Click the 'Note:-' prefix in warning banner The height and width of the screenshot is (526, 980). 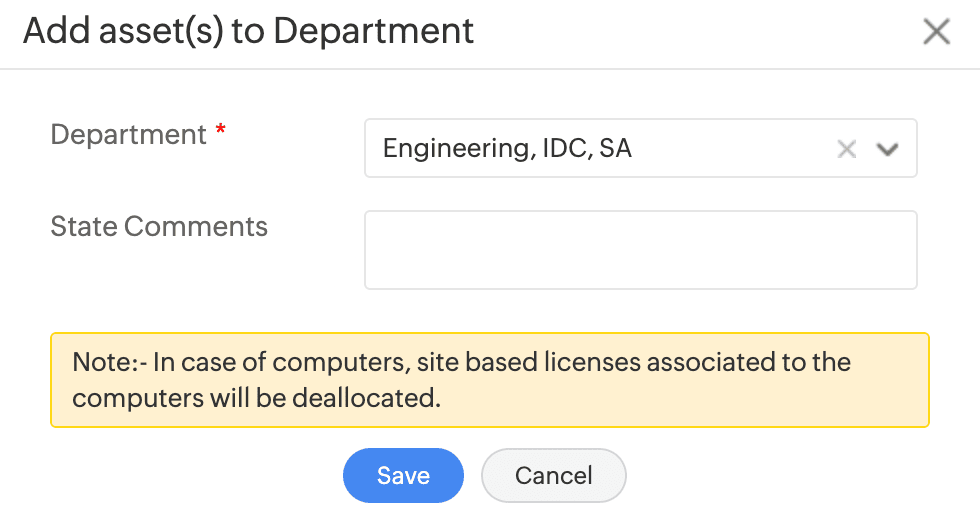coord(109,362)
